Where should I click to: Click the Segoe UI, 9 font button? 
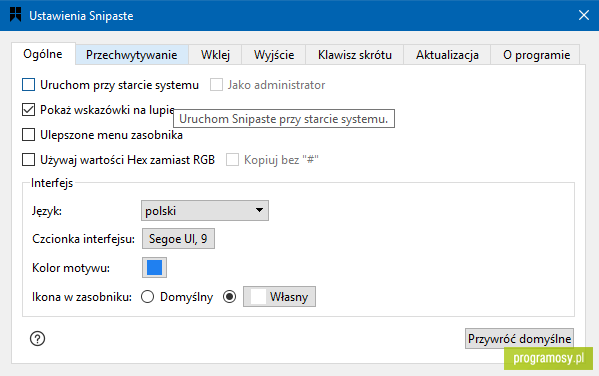178,239
